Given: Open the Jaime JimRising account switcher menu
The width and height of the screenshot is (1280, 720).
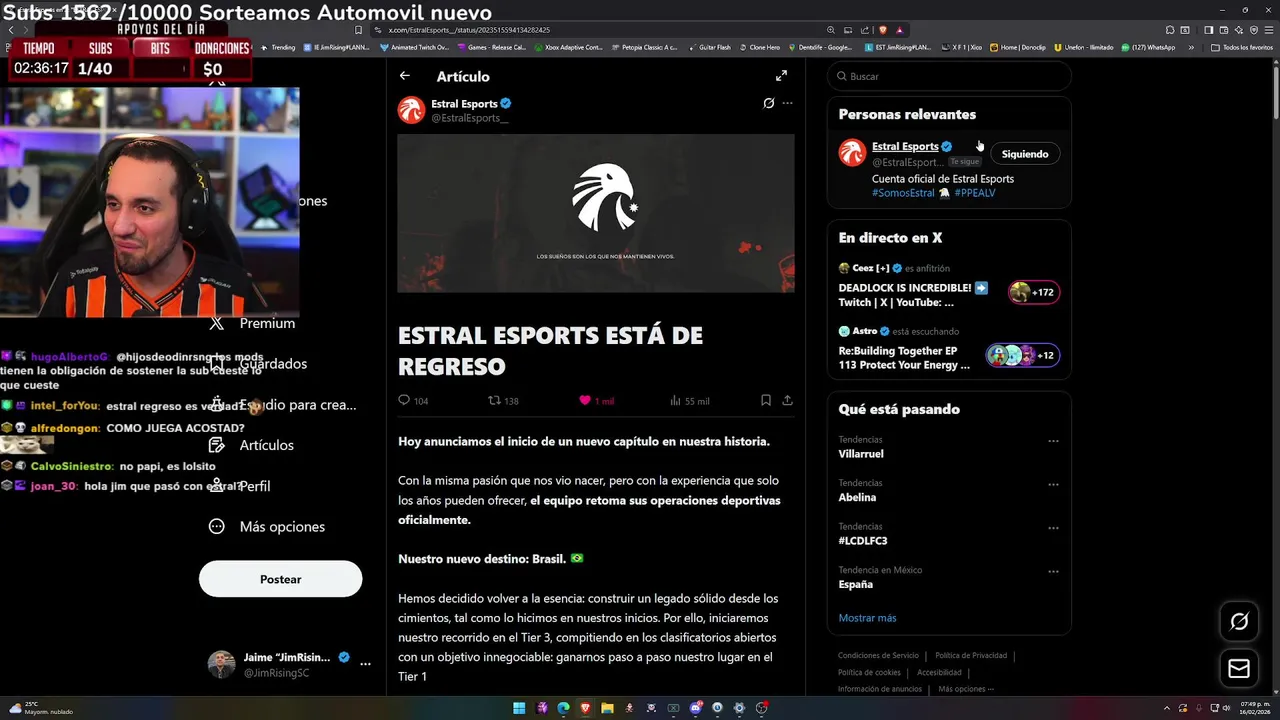Looking at the screenshot, I should 365,664.
